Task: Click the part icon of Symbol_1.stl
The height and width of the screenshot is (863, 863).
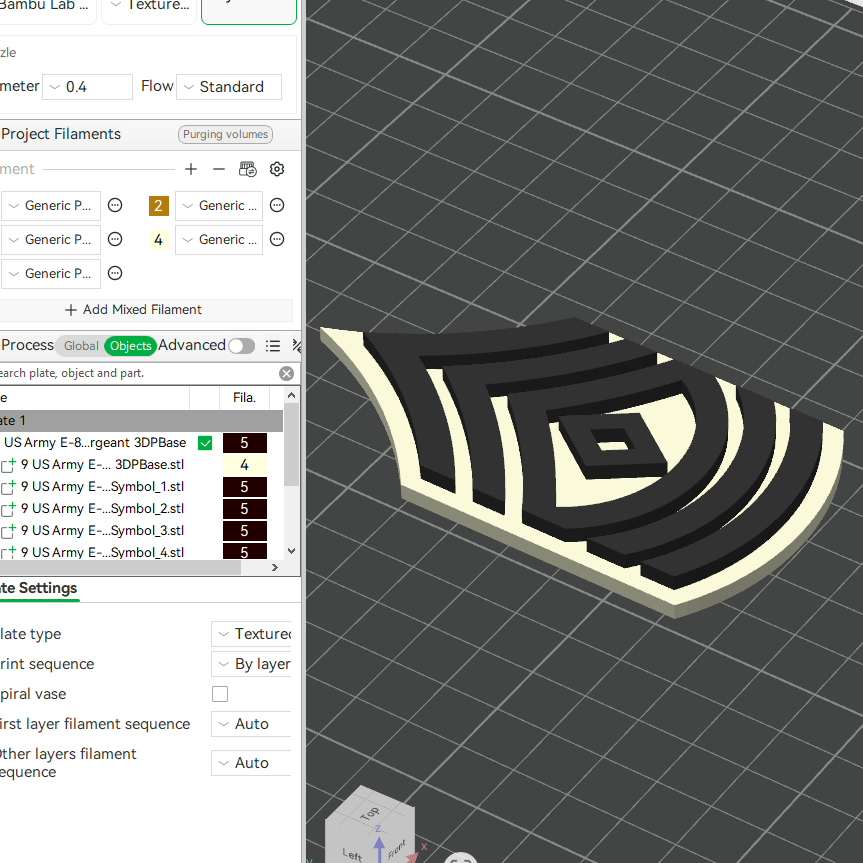Action: coord(8,487)
